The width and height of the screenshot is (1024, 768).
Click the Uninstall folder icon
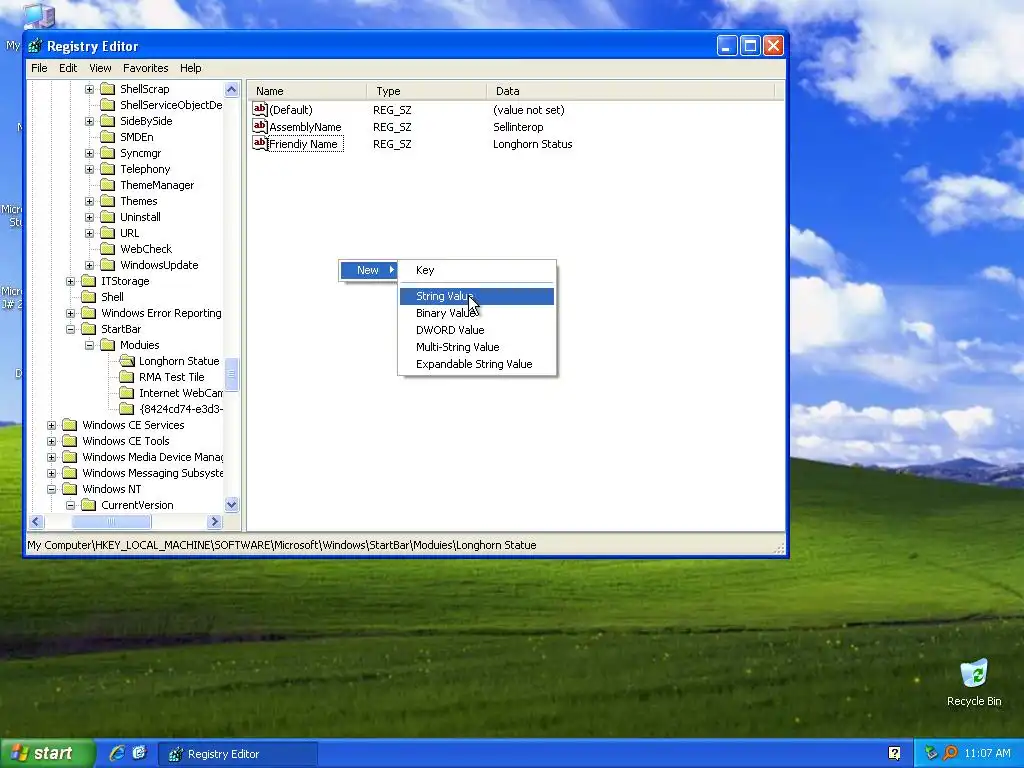tap(108, 217)
